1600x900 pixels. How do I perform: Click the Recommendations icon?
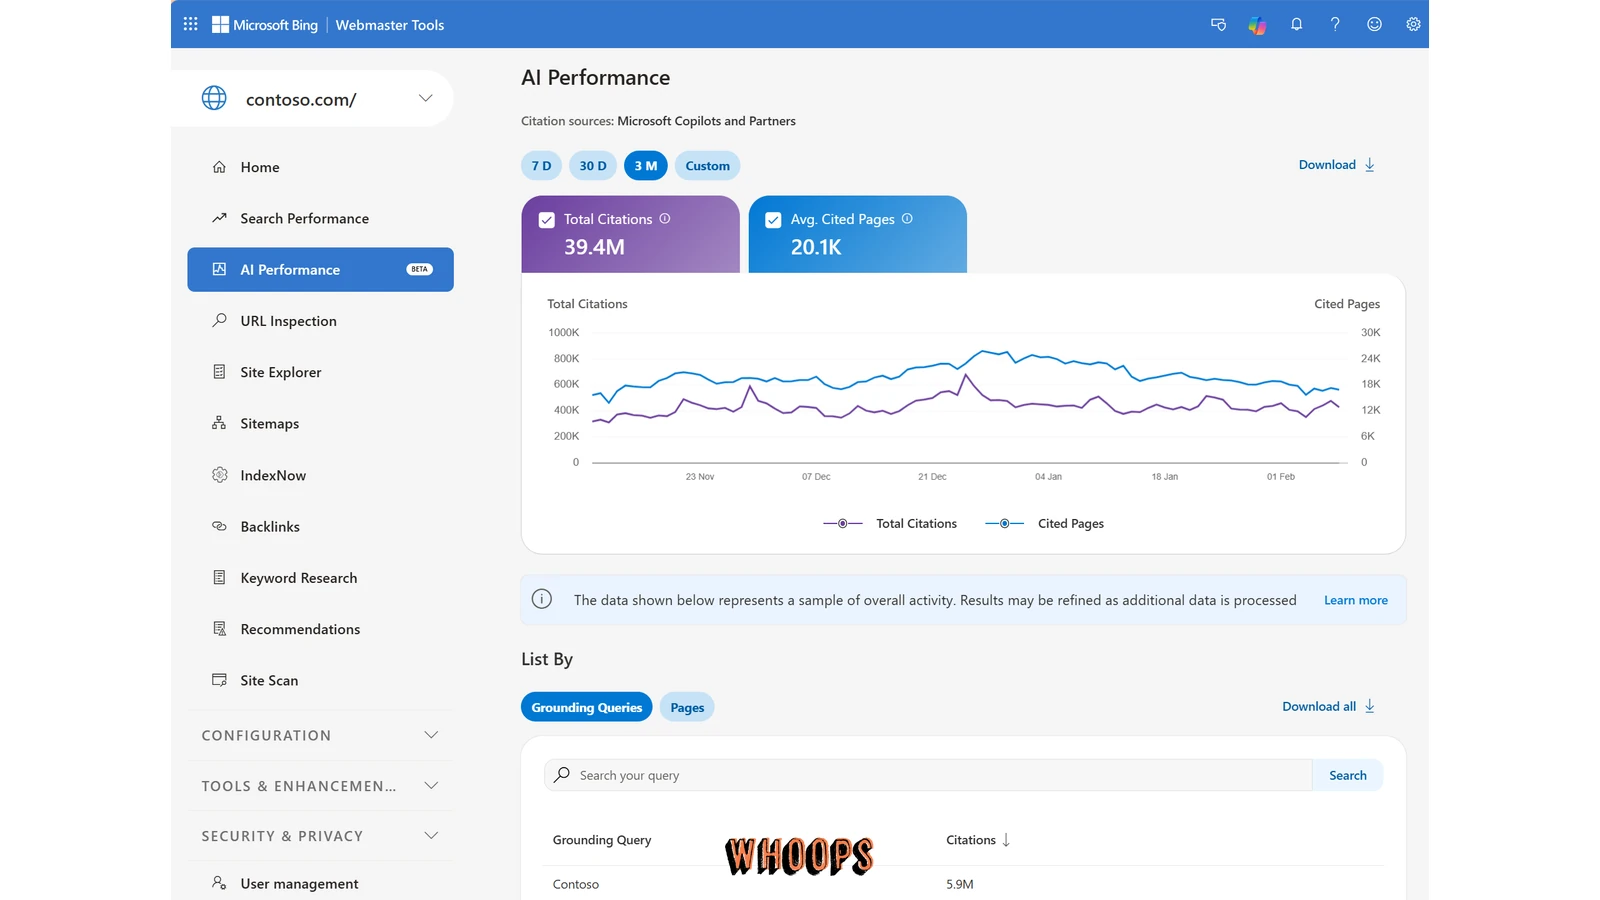(219, 628)
